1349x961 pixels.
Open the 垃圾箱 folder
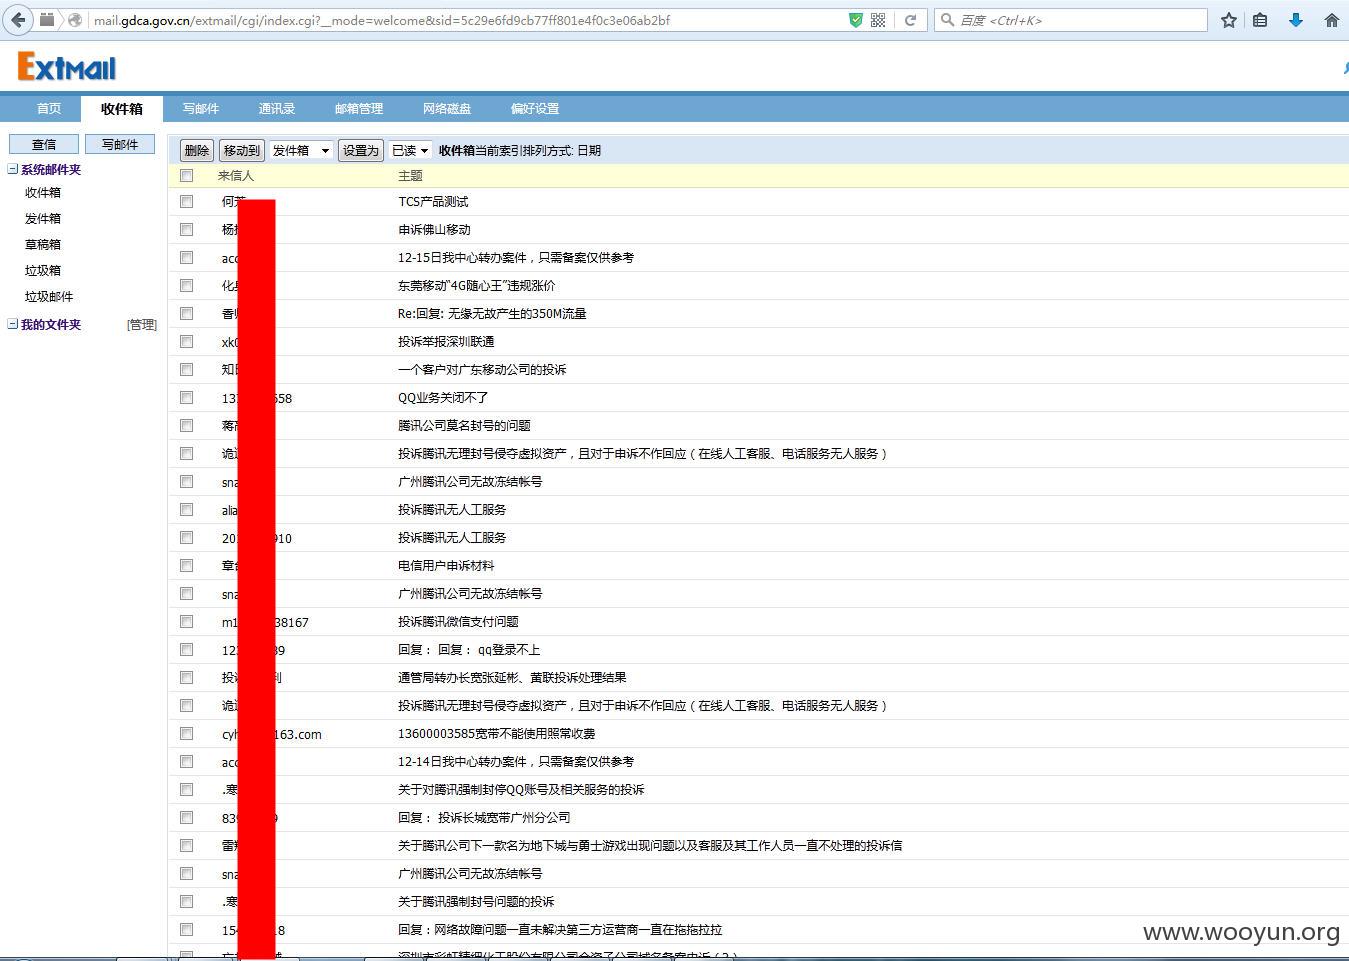pyautogui.click(x=43, y=270)
